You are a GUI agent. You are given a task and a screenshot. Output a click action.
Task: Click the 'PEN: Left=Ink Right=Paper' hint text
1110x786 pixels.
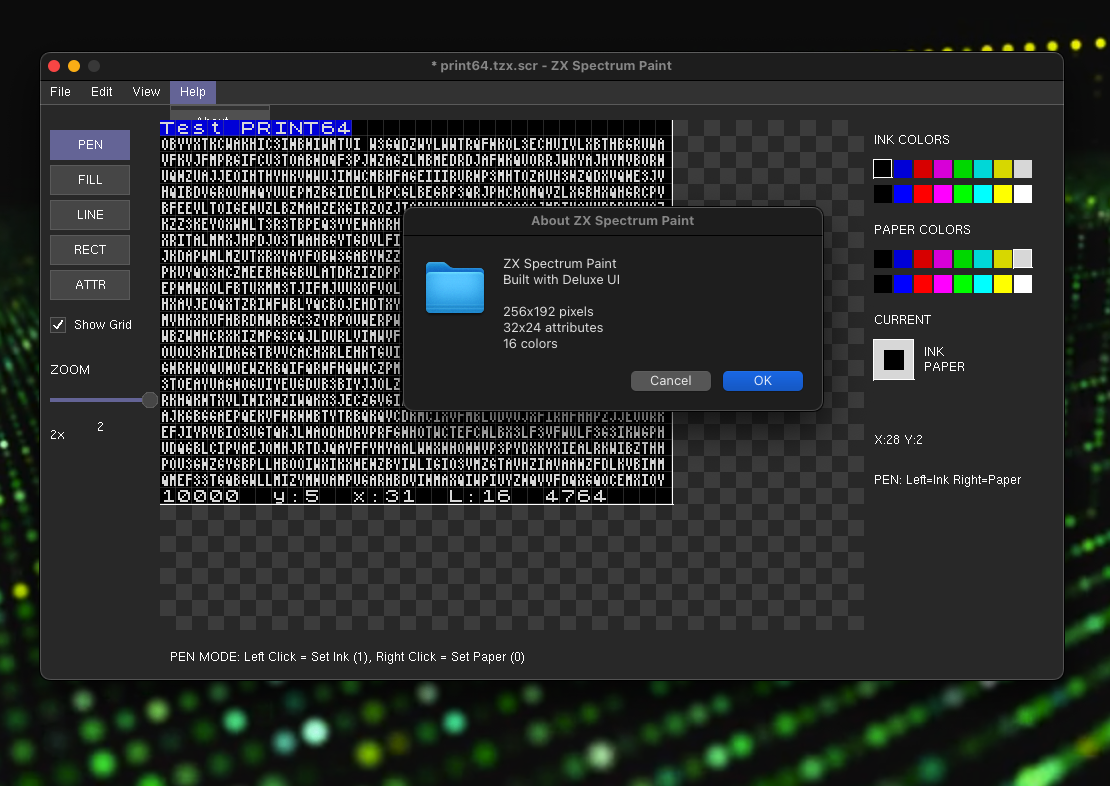(x=947, y=480)
